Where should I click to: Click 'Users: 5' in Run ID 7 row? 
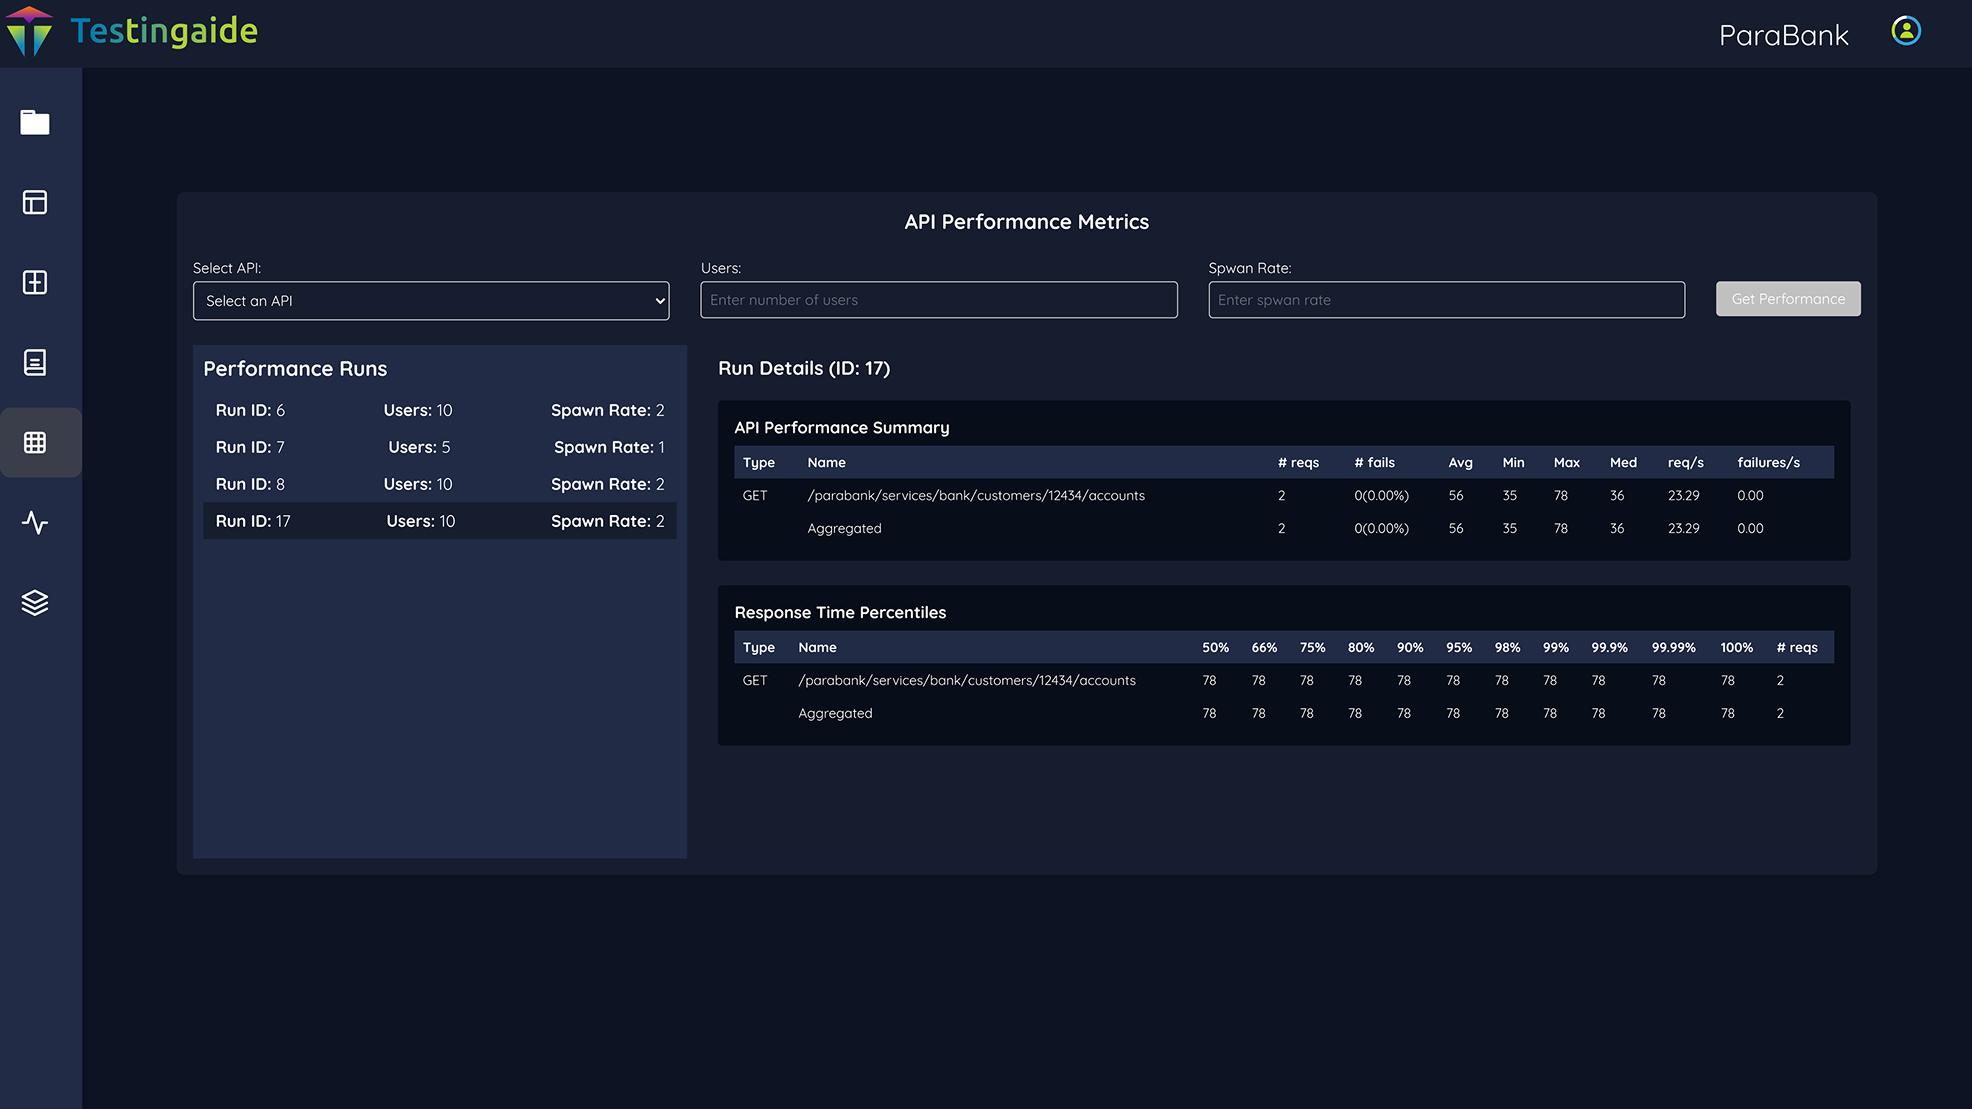[419, 447]
